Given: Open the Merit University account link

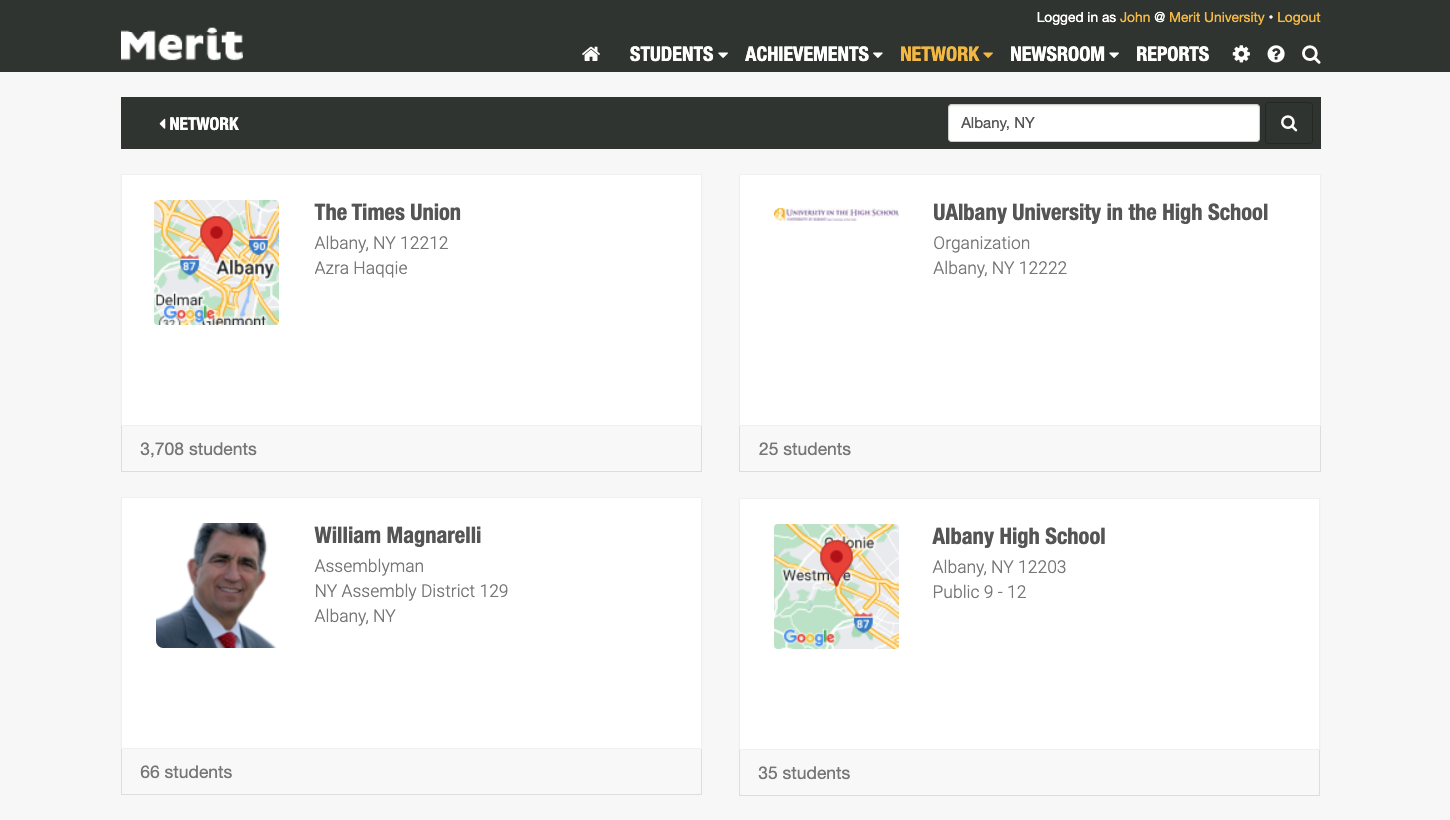Looking at the screenshot, I should [x=1216, y=17].
